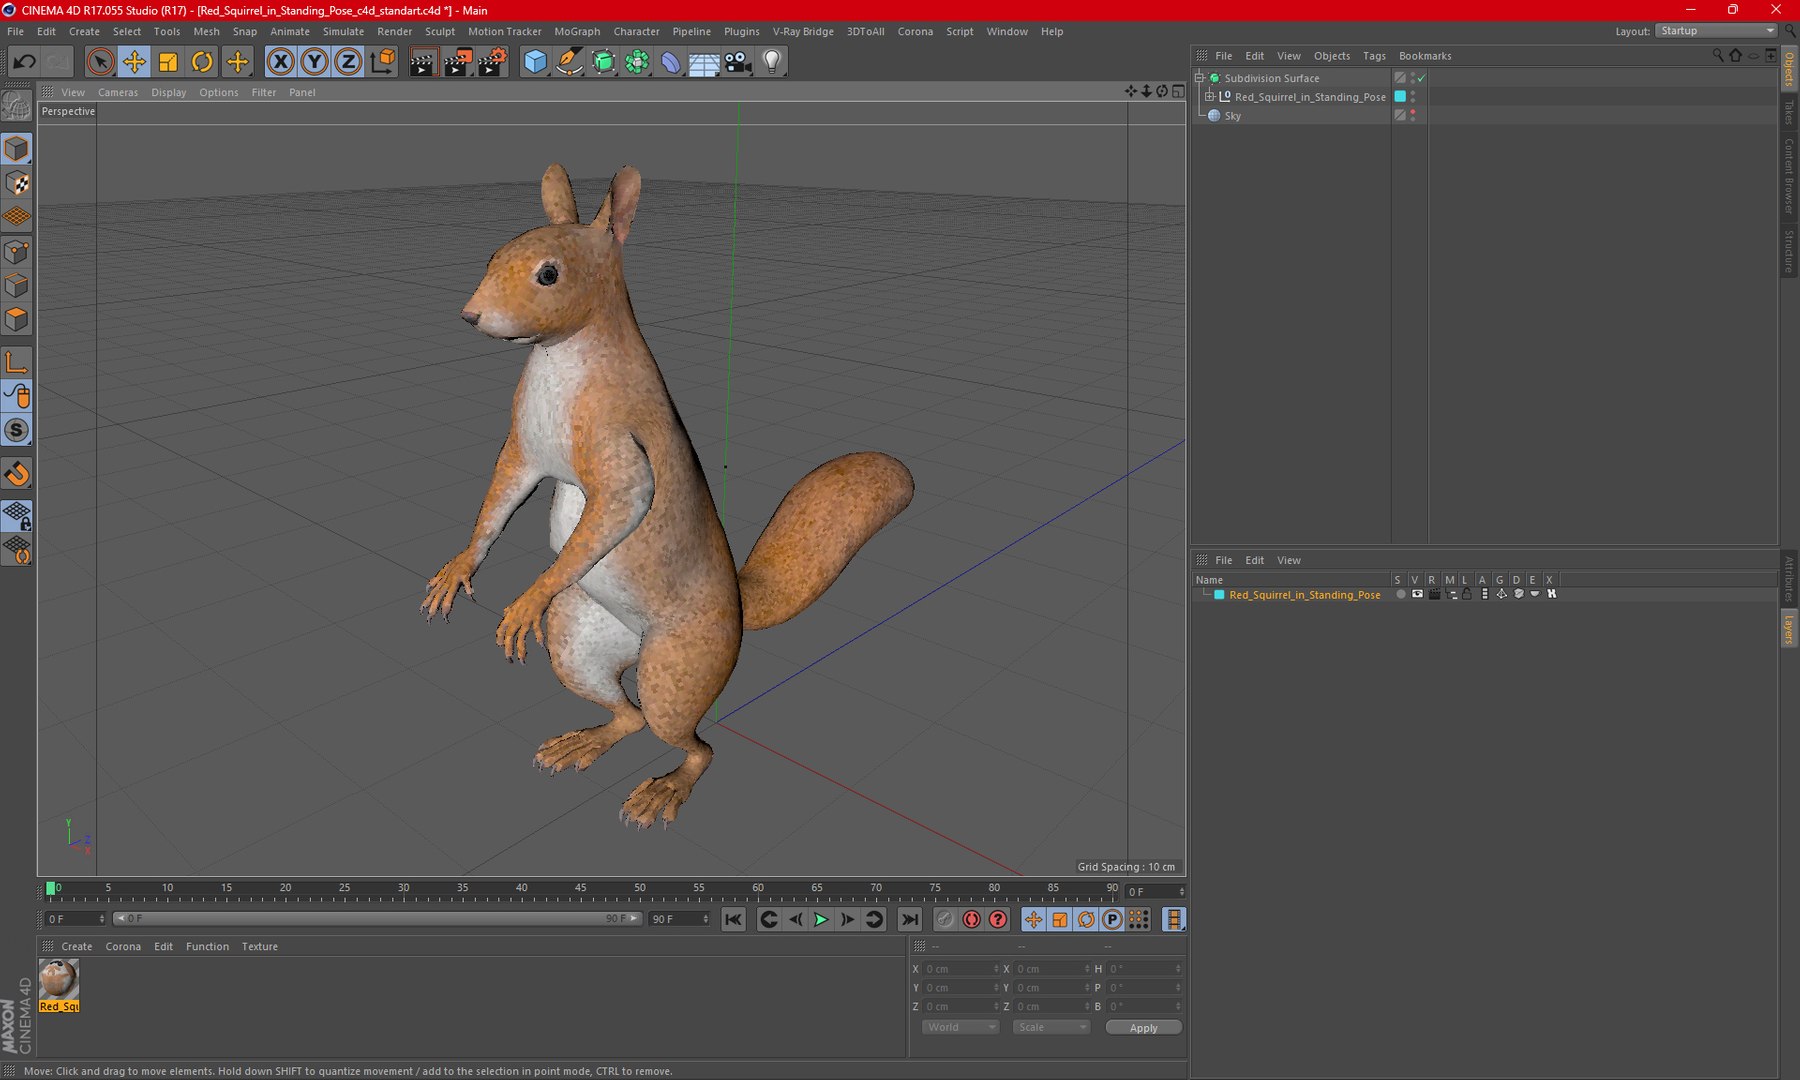Toggle Subdivision Surface enabled checkmark
Image resolution: width=1800 pixels, height=1080 pixels.
click(x=1421, y=78)
